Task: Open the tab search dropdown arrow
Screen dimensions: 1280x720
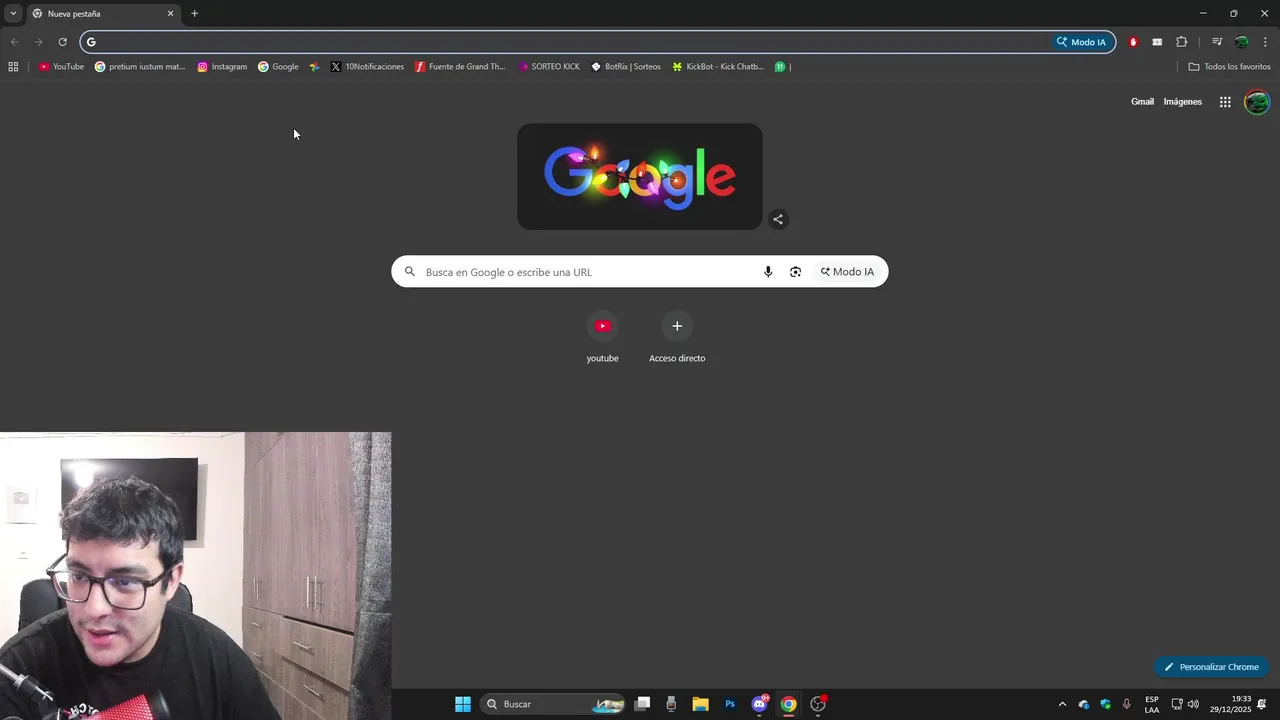Action: click(x=13, y=13)
